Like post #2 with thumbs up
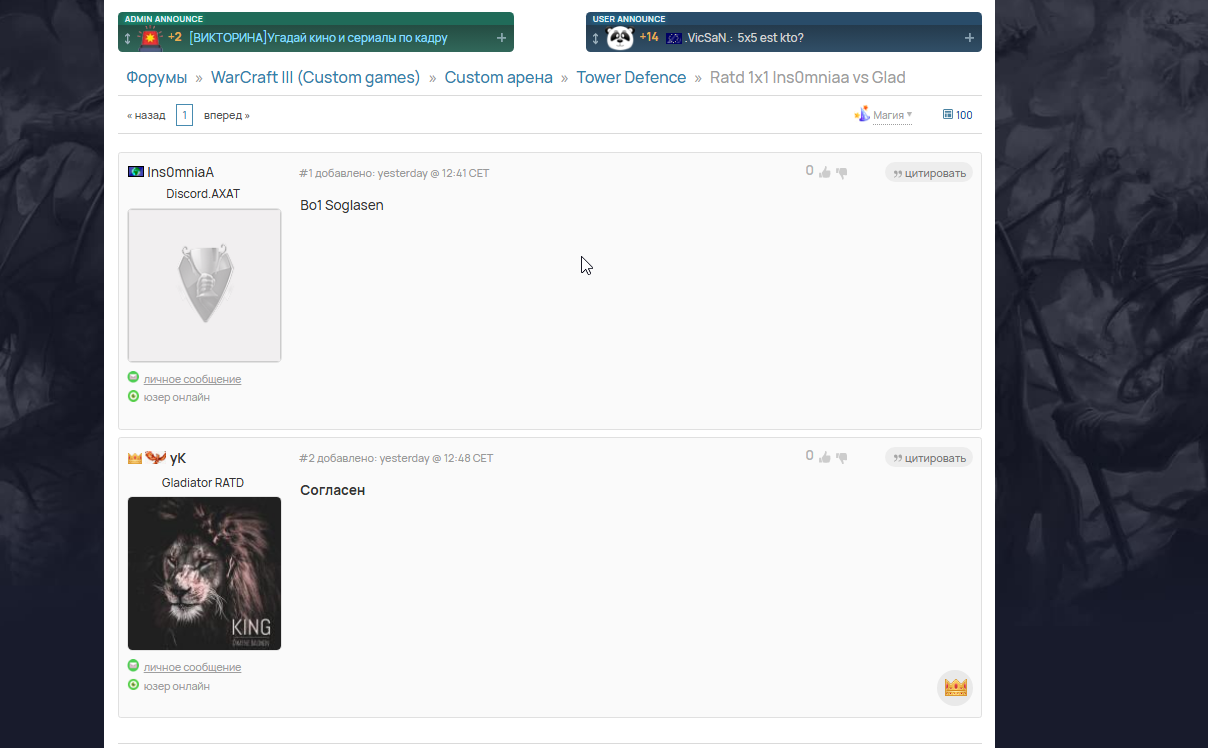The height and width of the screenshot is (748, 1208). tap(825, 457)
